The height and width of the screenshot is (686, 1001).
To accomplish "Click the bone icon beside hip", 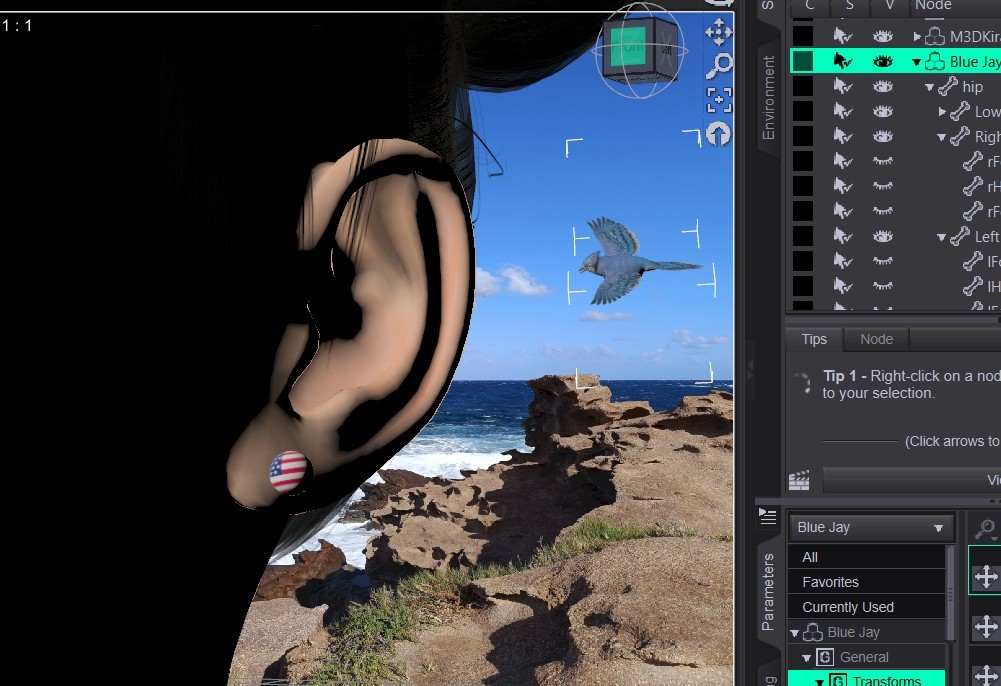I will click(x=948, y=86).
